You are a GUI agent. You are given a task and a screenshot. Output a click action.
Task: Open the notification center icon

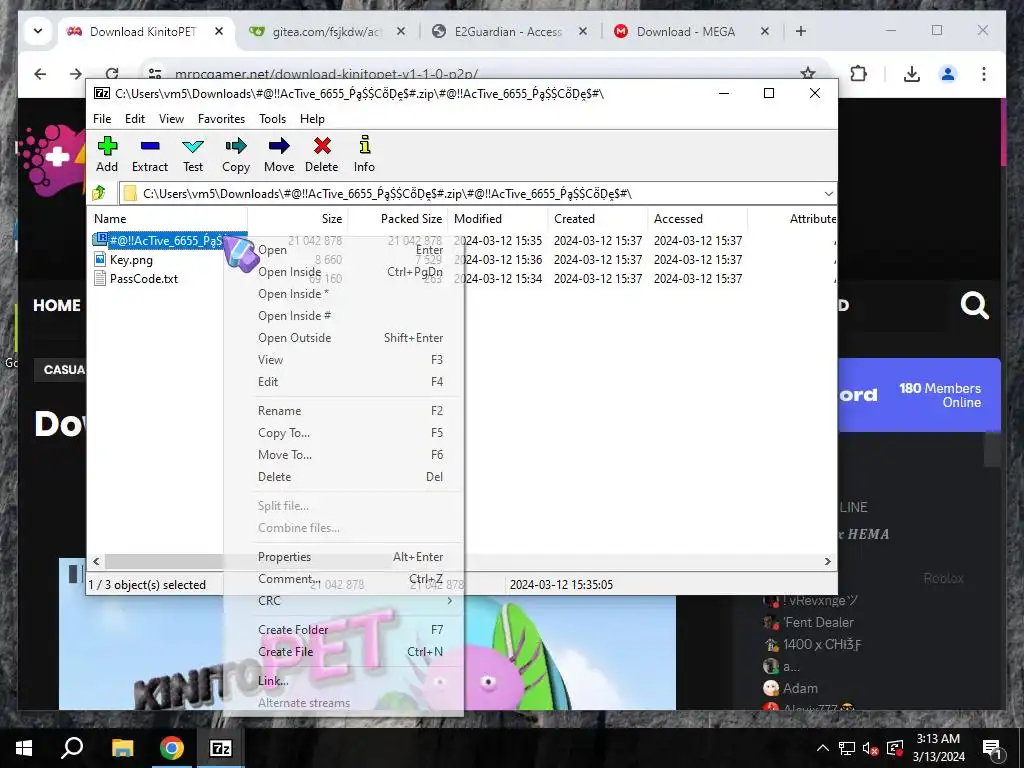(992, 749)
